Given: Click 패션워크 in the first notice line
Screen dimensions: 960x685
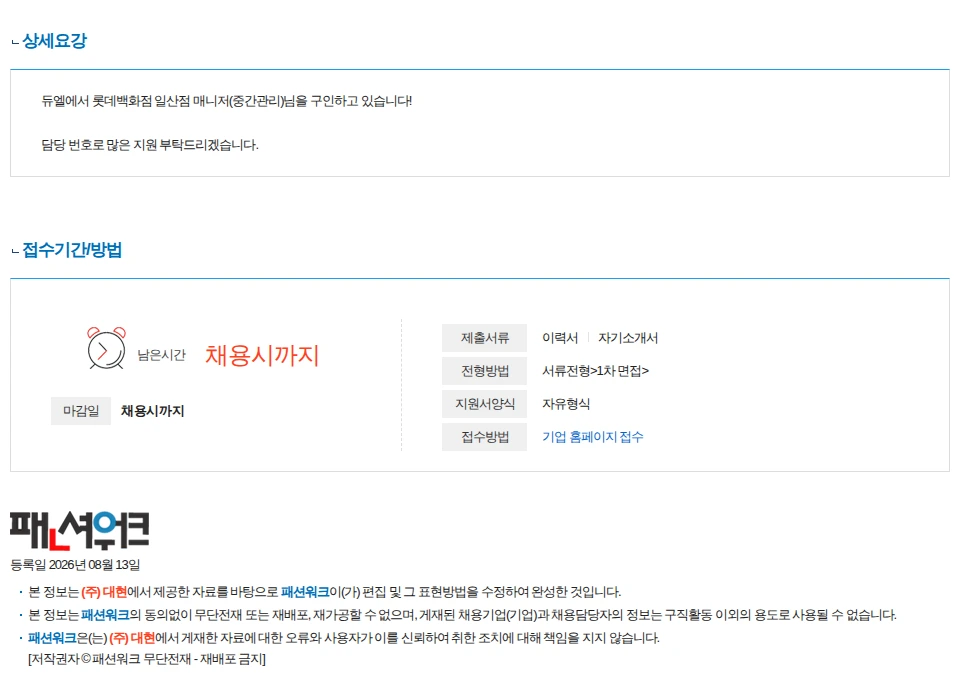Looking at the screenshot, I should pos(305,592).
